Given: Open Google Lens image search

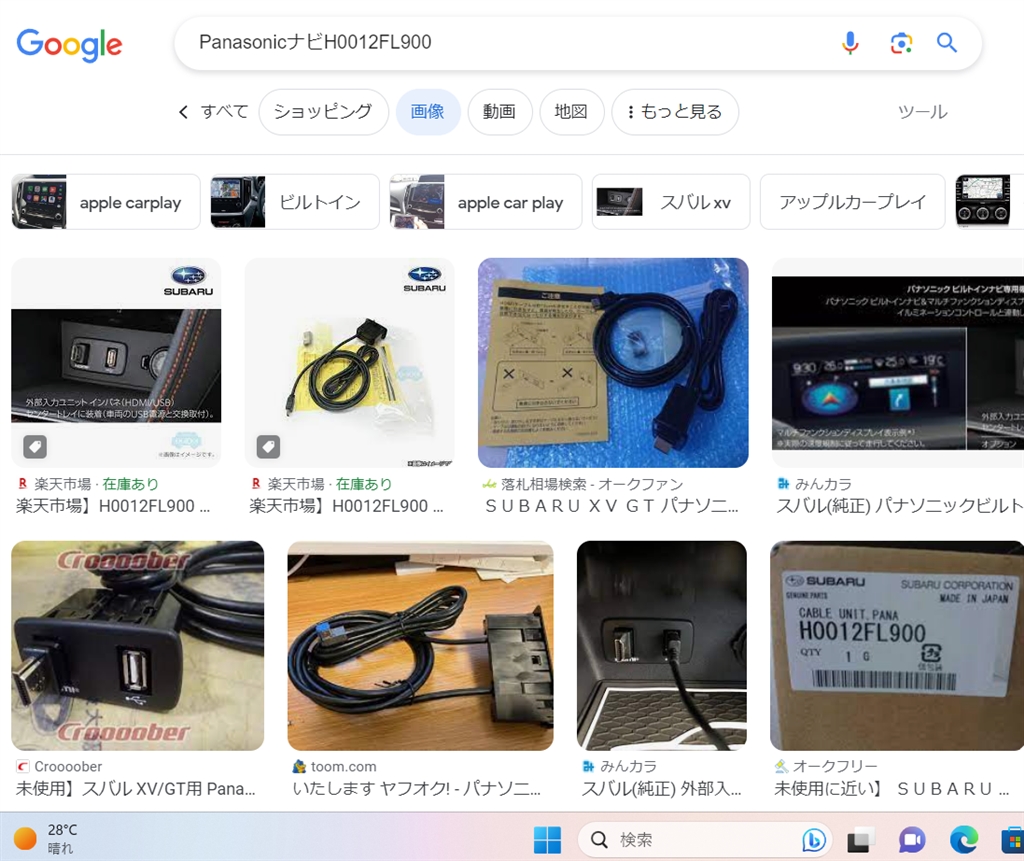Looking at the screenshot, I should [x=901, y=43].
